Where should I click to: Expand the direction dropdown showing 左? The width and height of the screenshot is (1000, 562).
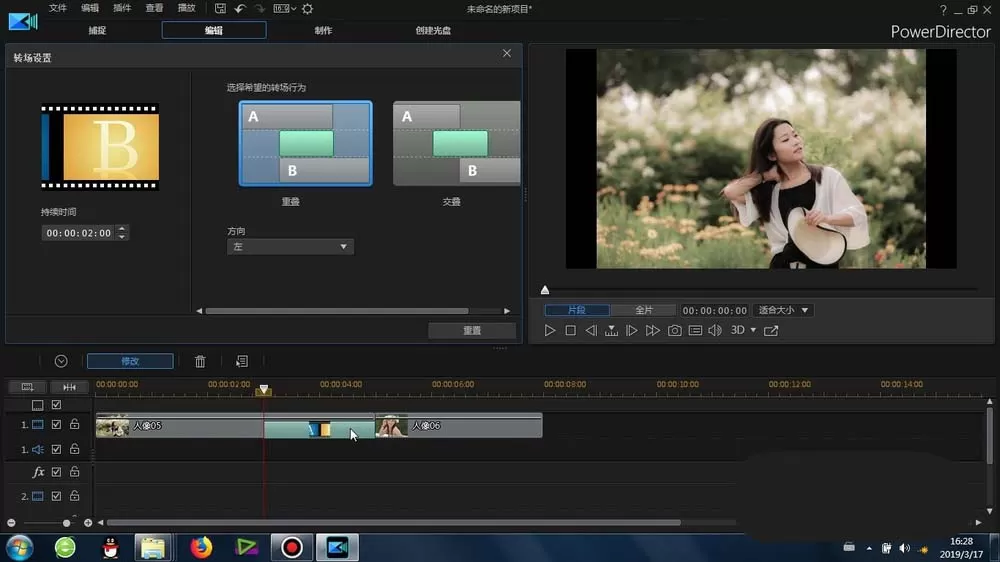pyautogui.click(x=290, y=247)
